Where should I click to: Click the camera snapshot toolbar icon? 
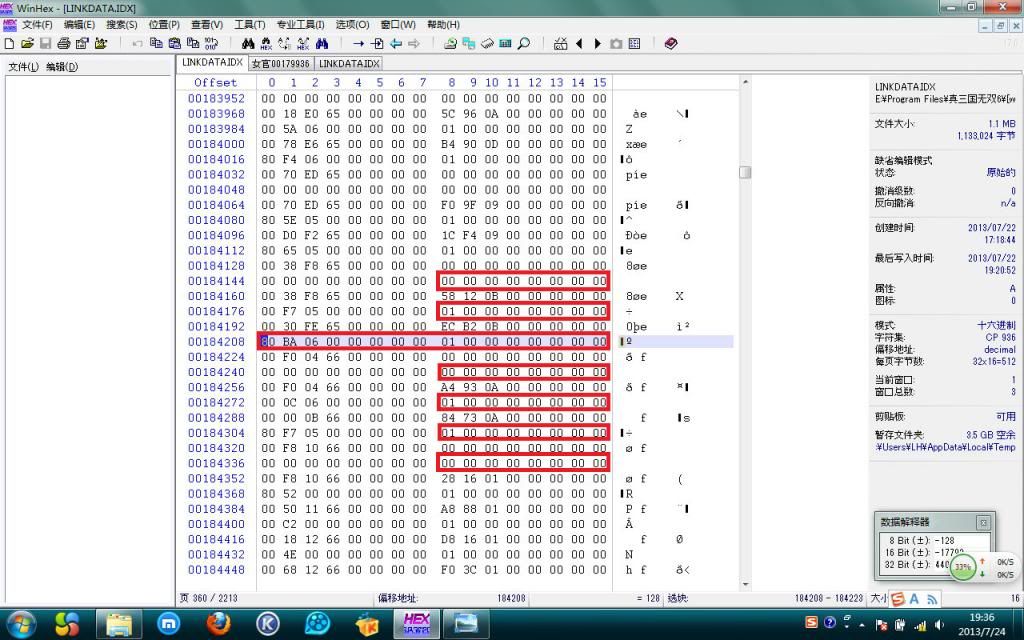tap(616, 44)
